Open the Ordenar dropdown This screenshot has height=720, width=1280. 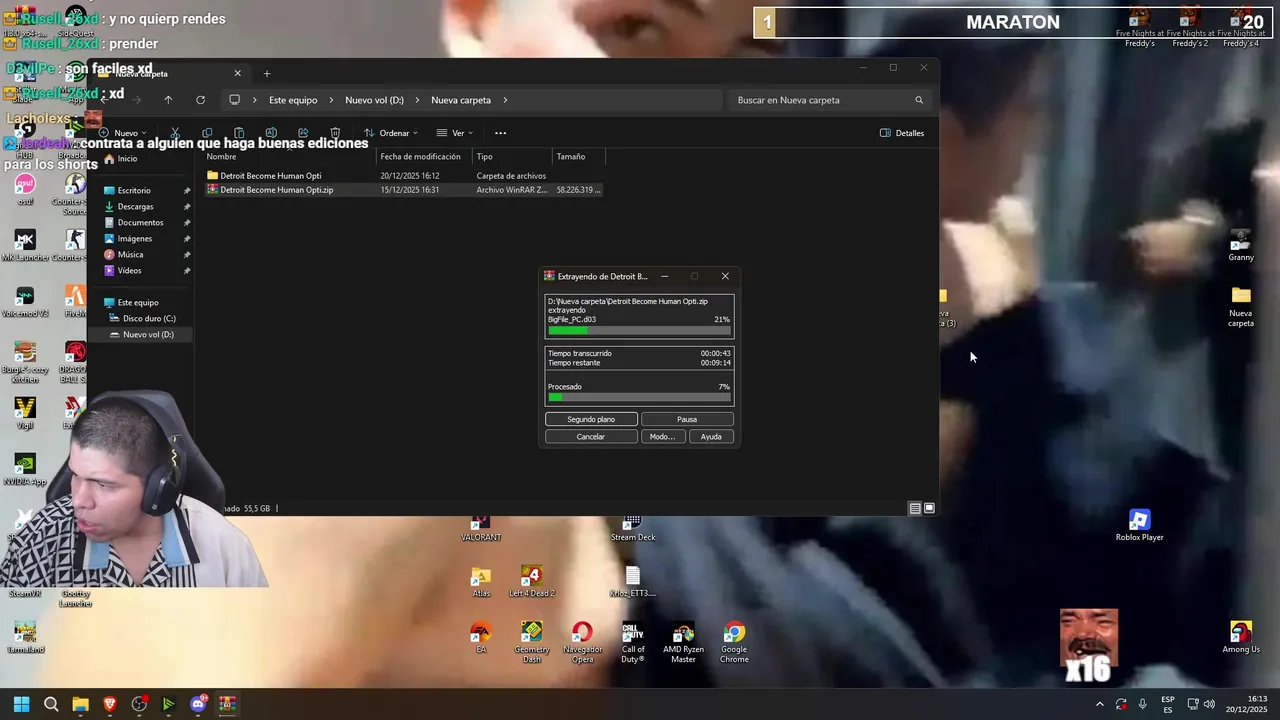pyautogui.click(x=391, y=133)
